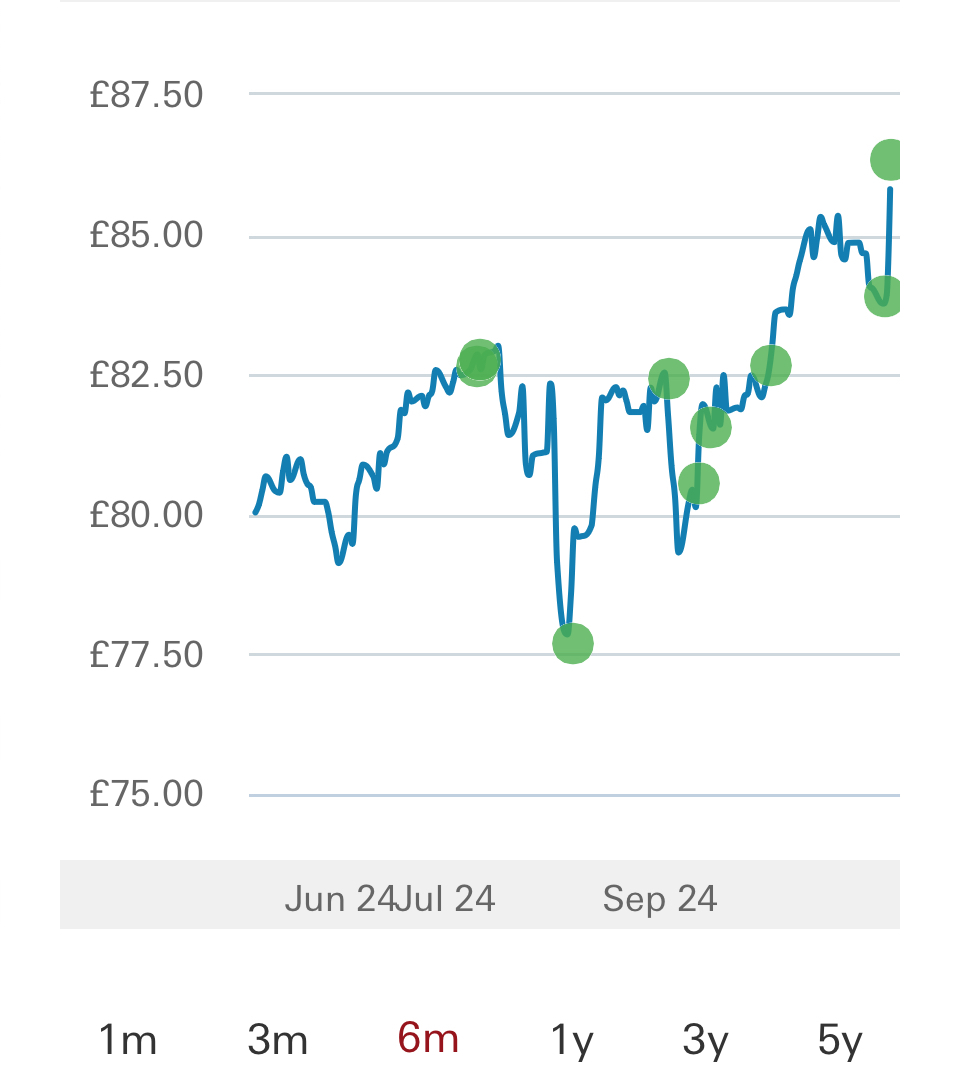Image resolution: width=960 pixels, height=1081 pixels.
Task: Click green marker at lowest point near £77.50
Action: click(x=572, y=643)
